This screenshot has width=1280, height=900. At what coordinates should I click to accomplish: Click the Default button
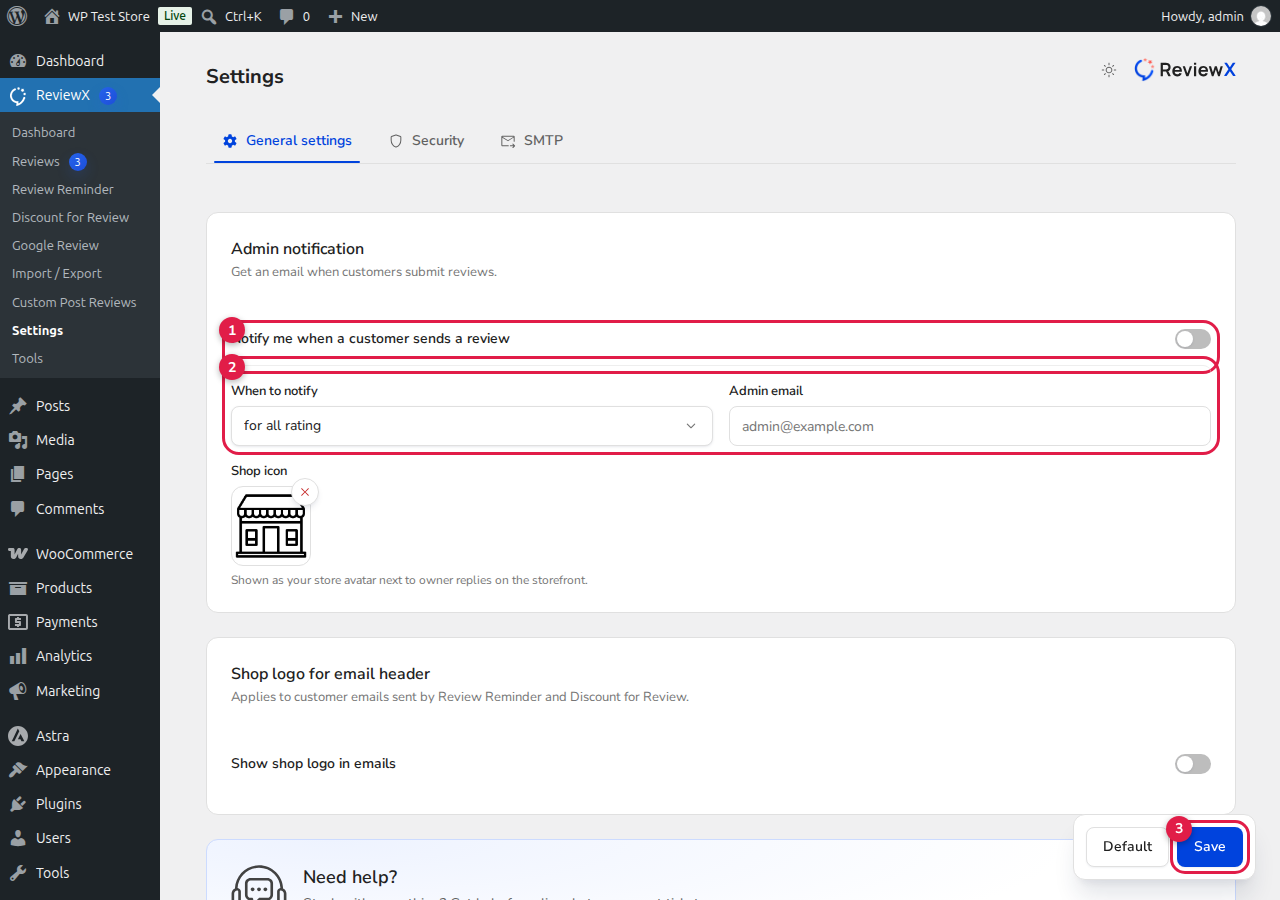(x=1127, y=847)
